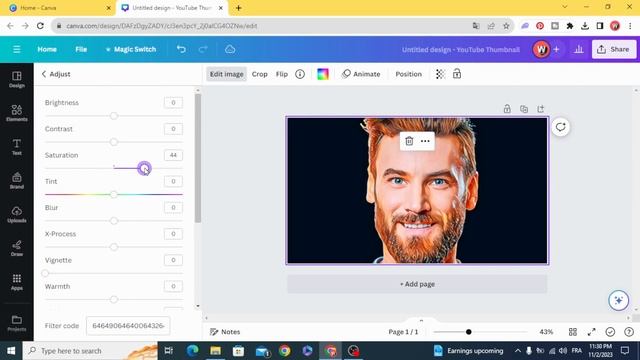Click the Saturation value field showing 44

coord(173,155)
